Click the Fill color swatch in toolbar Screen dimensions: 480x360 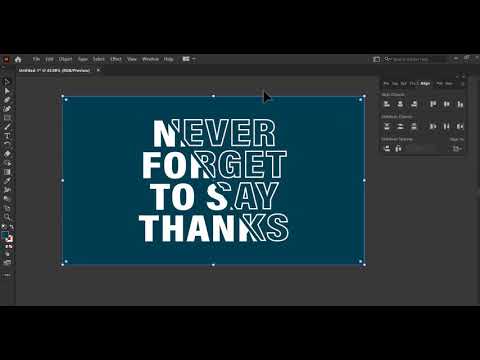pos(5,236)
